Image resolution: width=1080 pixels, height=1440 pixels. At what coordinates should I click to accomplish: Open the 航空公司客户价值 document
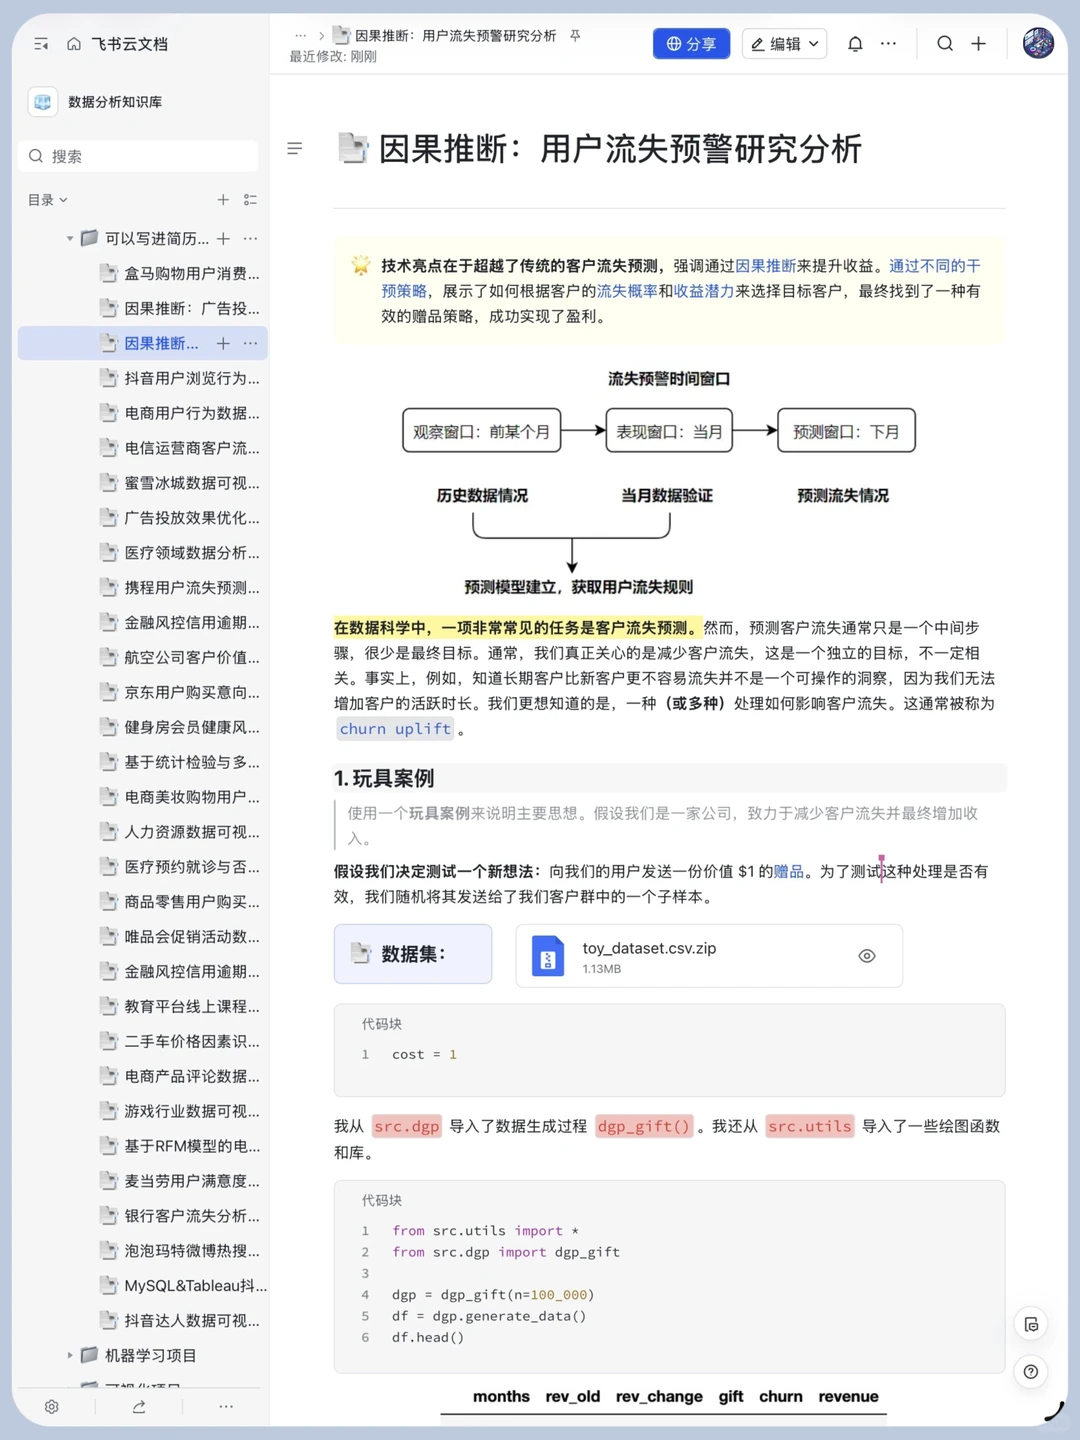point(181,657)
